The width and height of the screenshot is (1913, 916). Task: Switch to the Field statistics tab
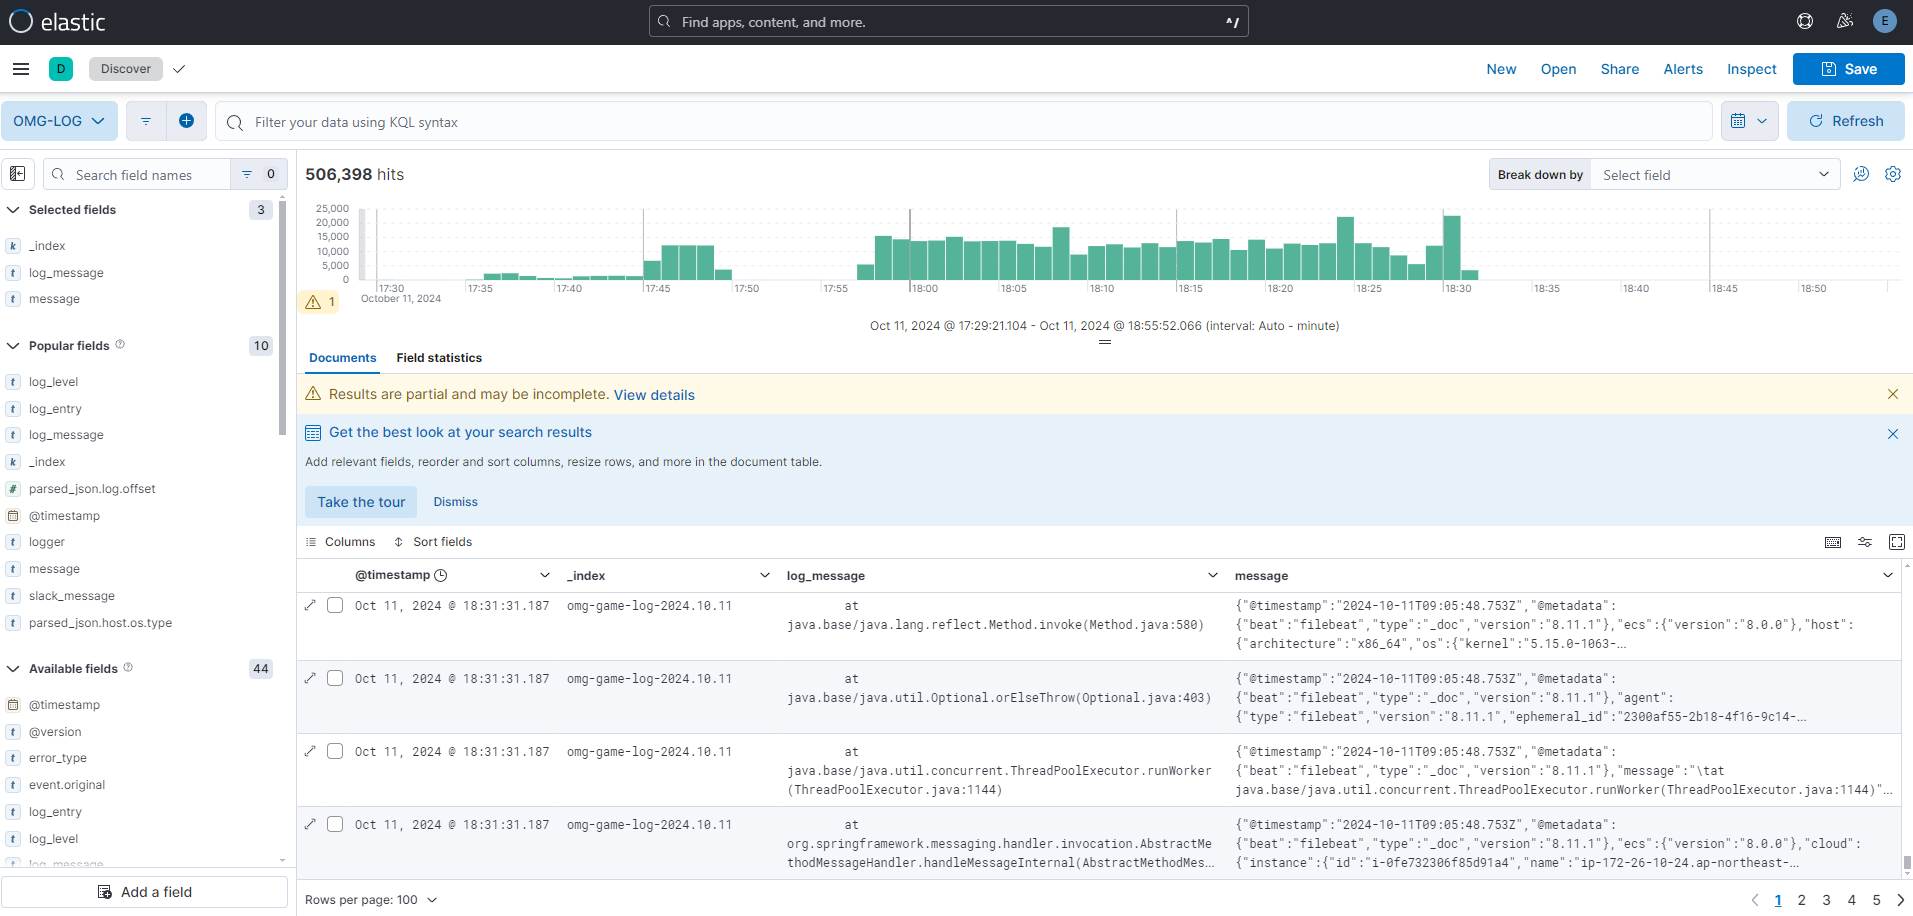pyautogui.click(x=438, y=358)
